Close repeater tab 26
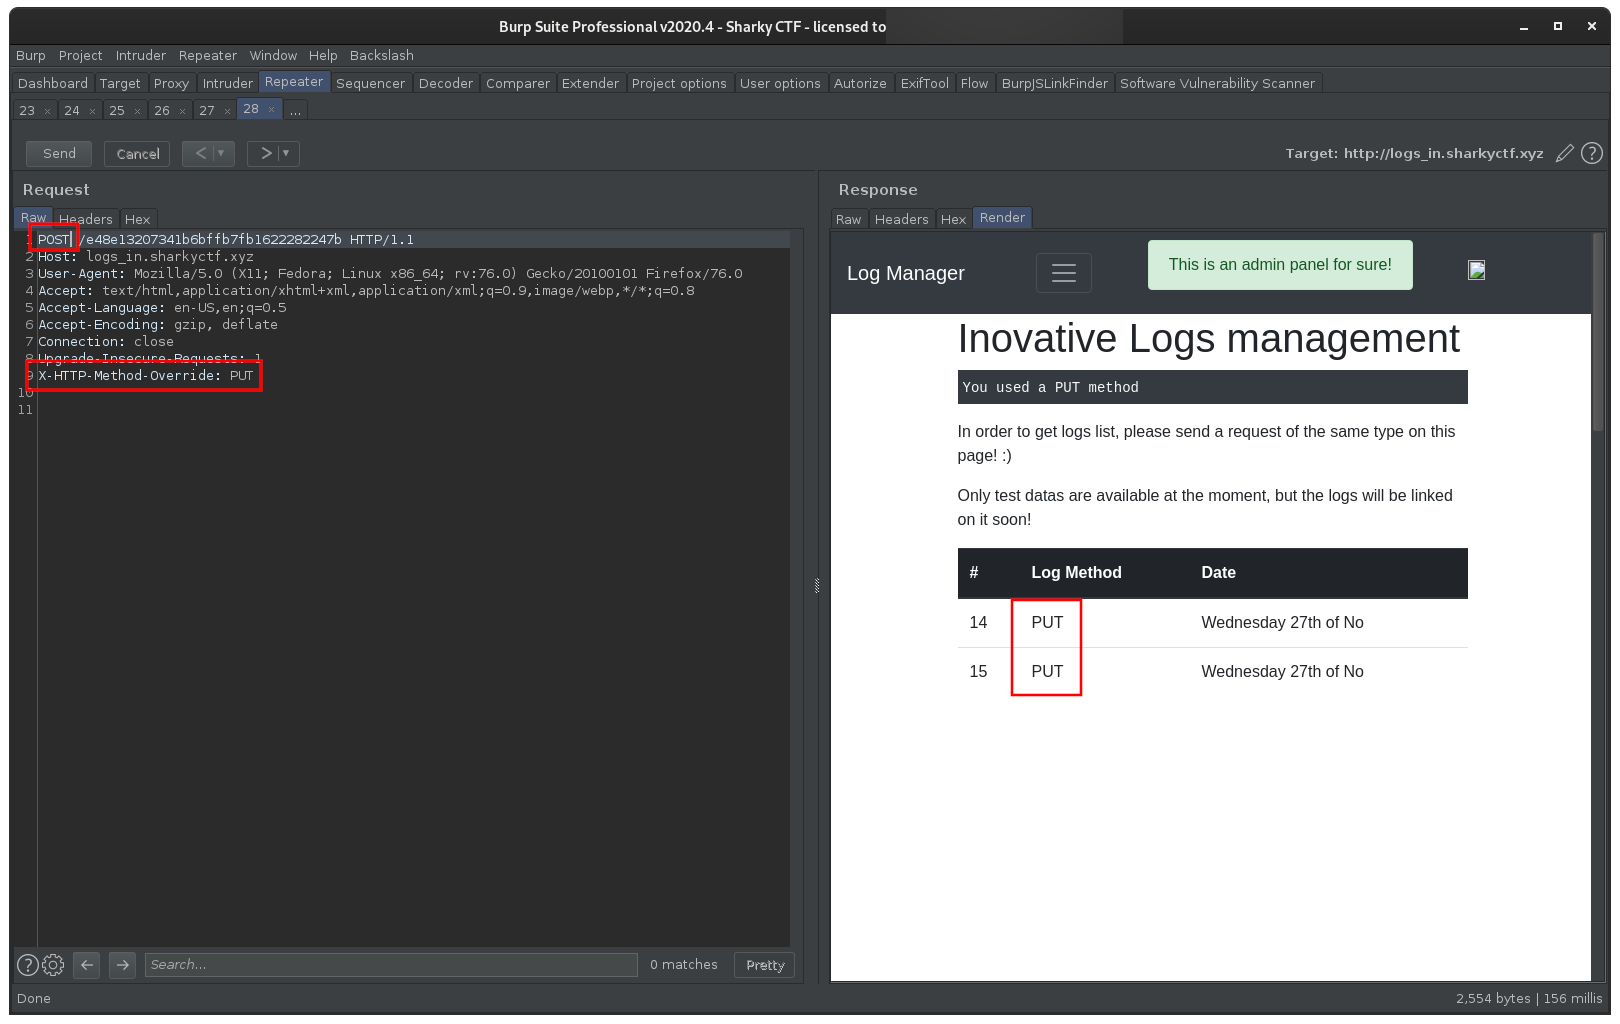Image resolution: width=1620 pixels, height=1024 pixels. [182, 111]
